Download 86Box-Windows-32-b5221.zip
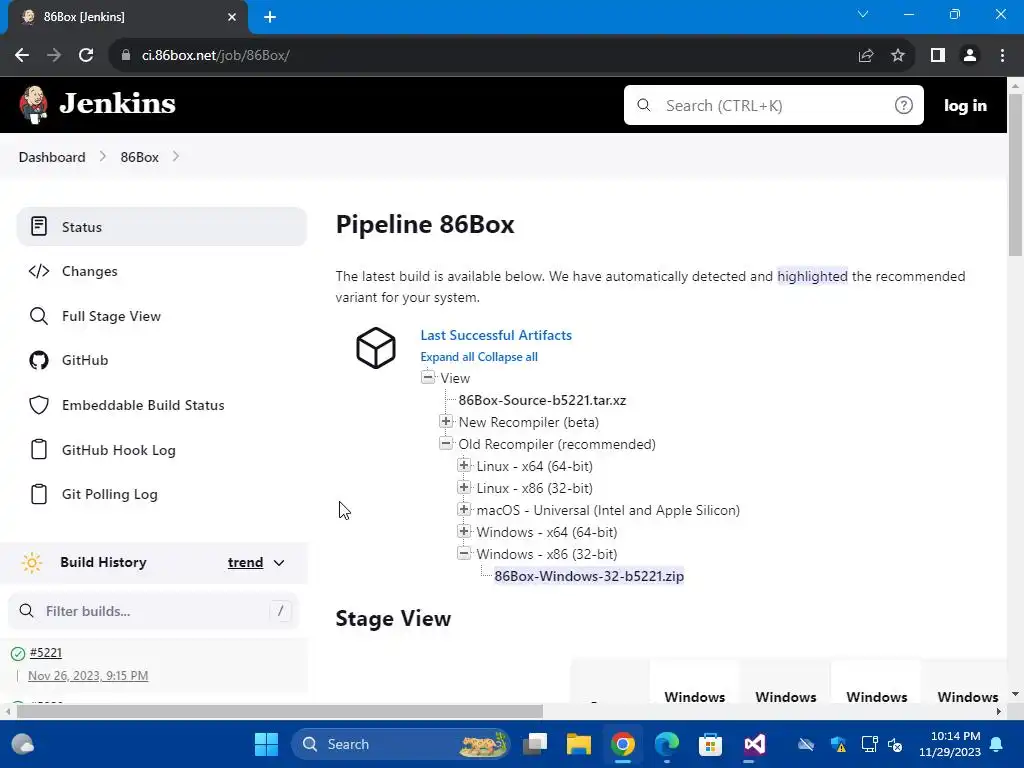This screenshot has height=768, width=1024. [589, 576]
